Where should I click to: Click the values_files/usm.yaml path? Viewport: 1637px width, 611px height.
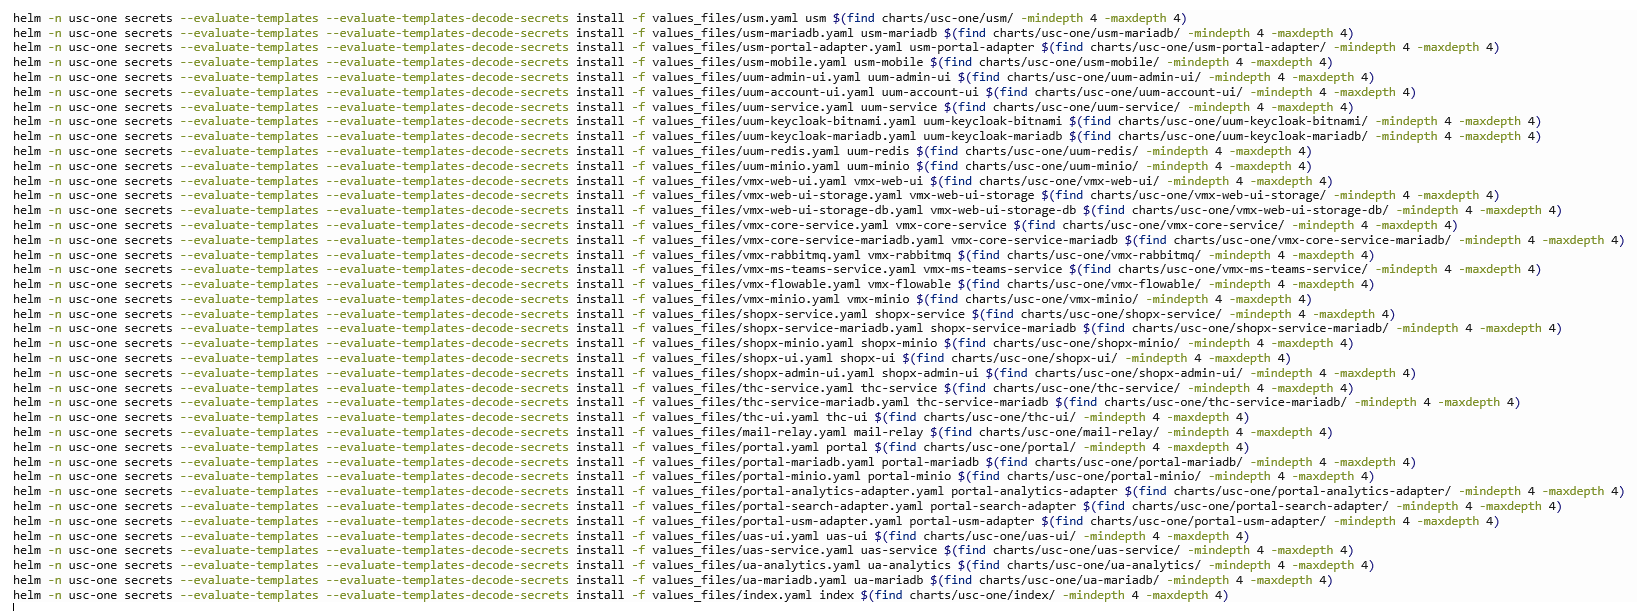(x=725, y=18)
